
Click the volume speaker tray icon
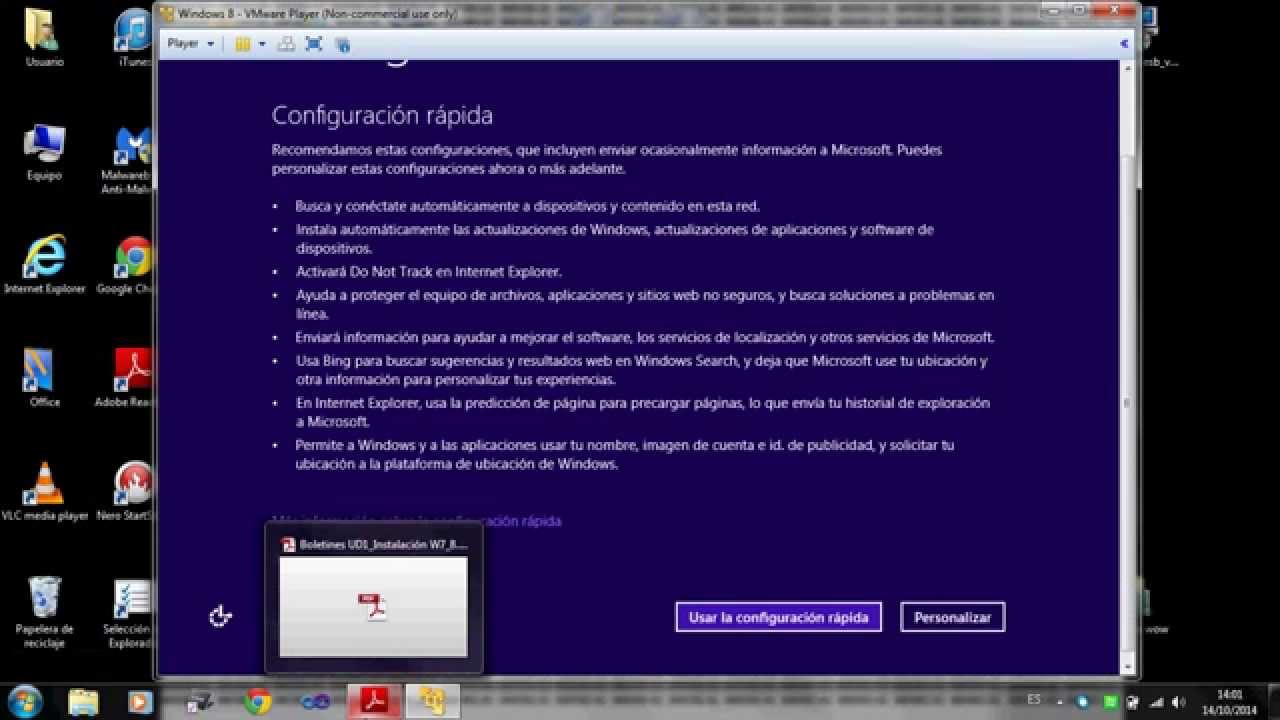coord(1177,702)
